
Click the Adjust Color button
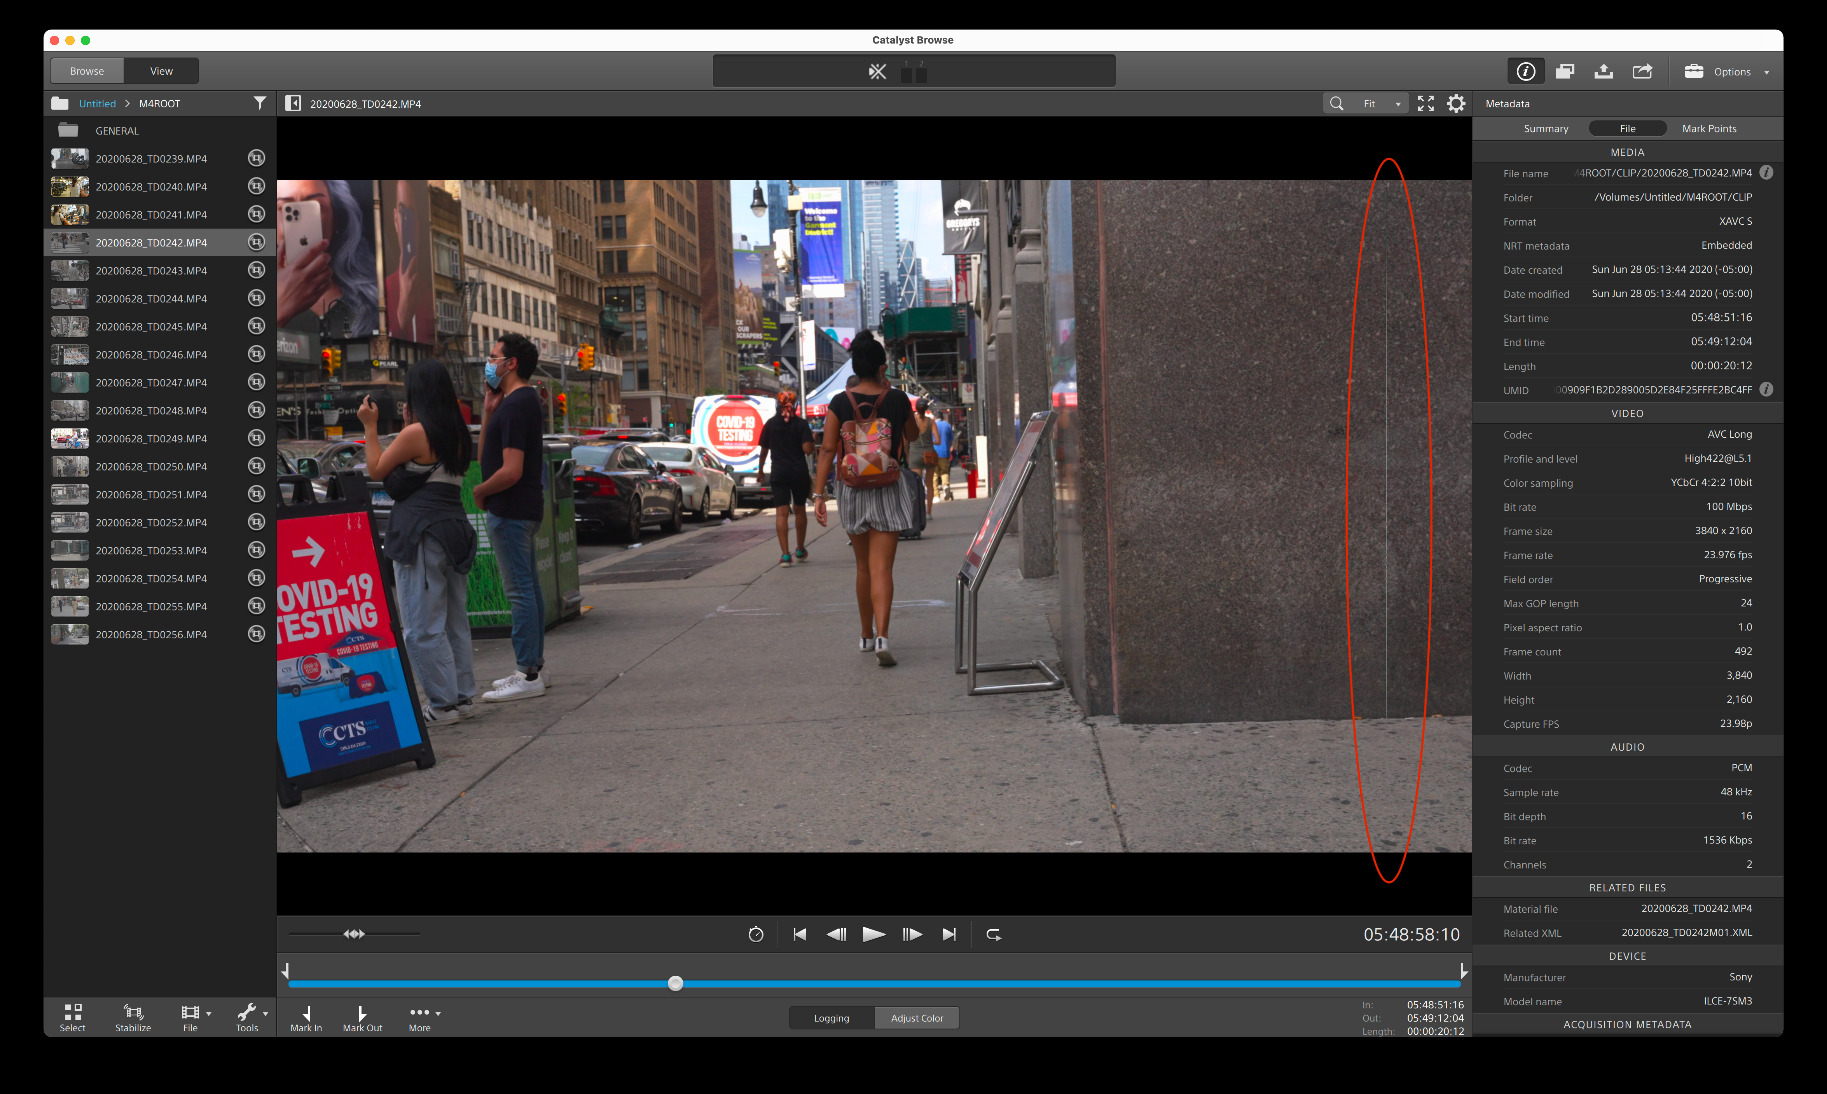pos(916,1017)
